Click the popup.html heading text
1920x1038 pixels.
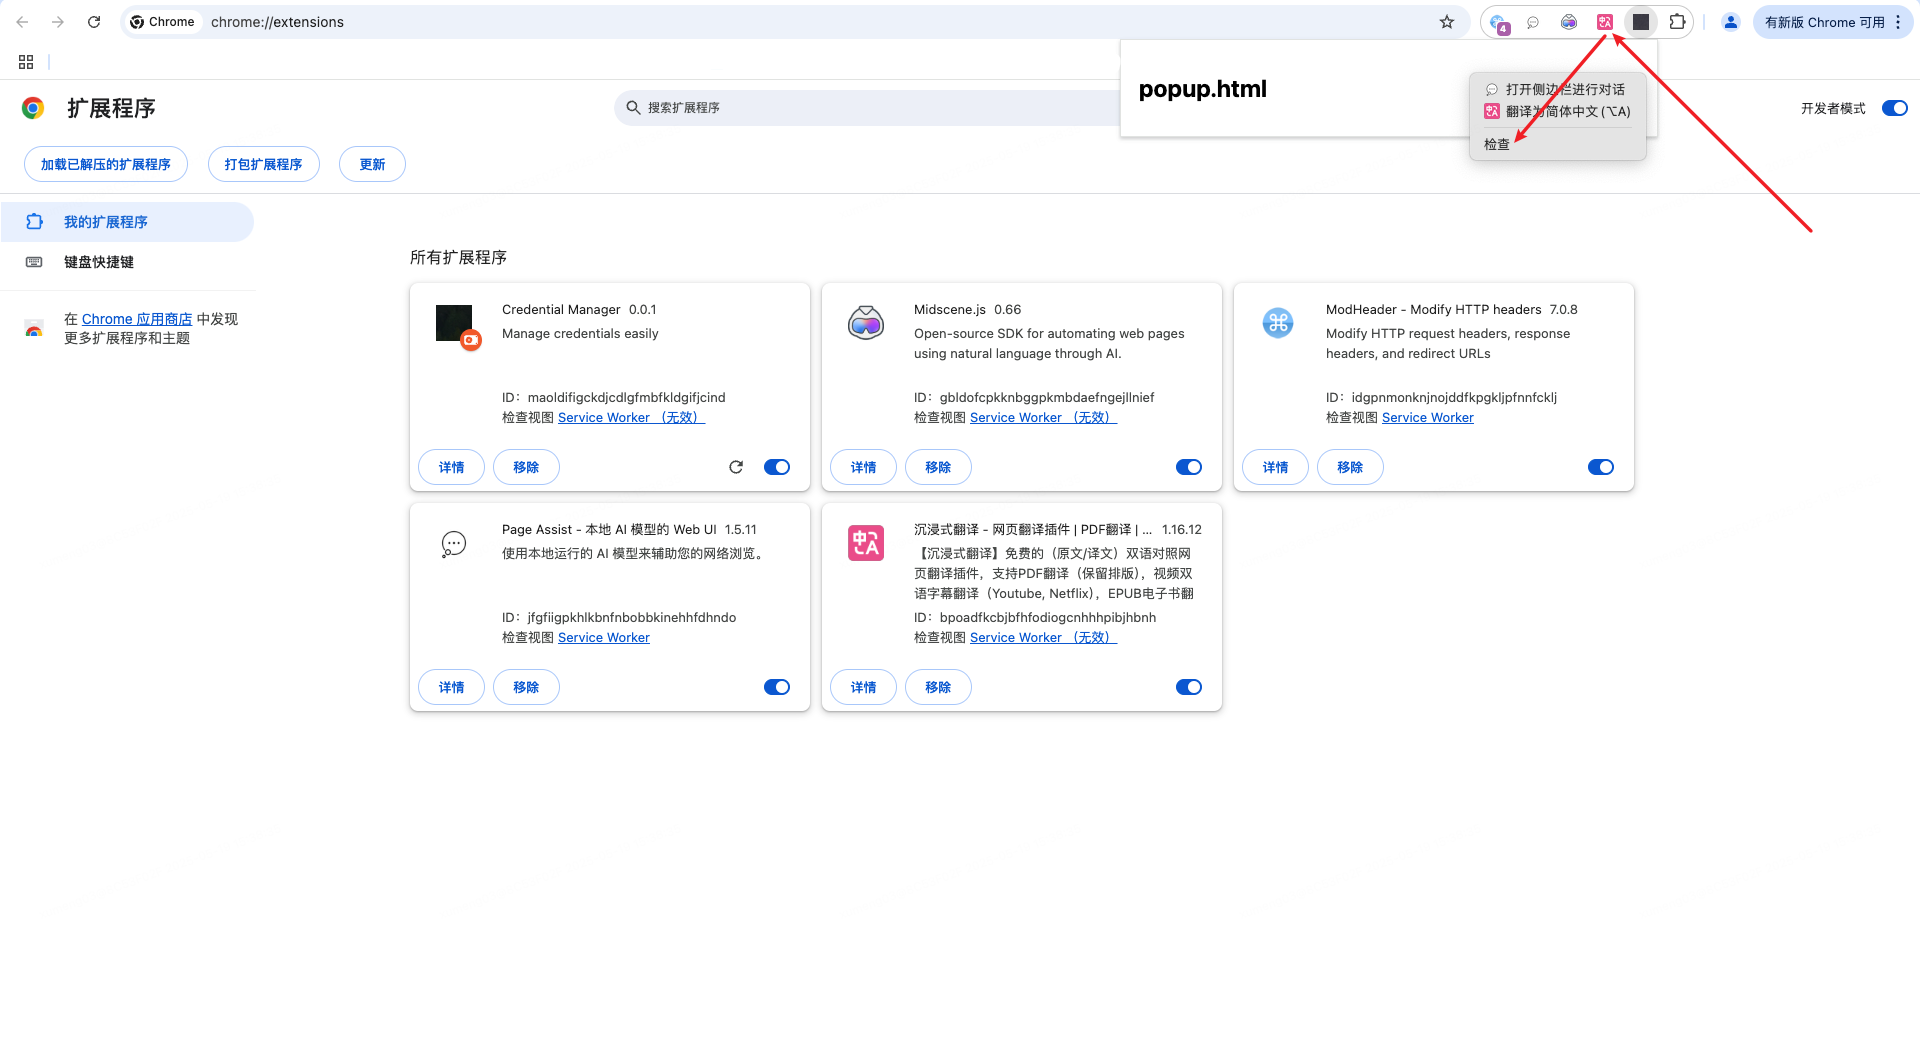point(1203,89)
